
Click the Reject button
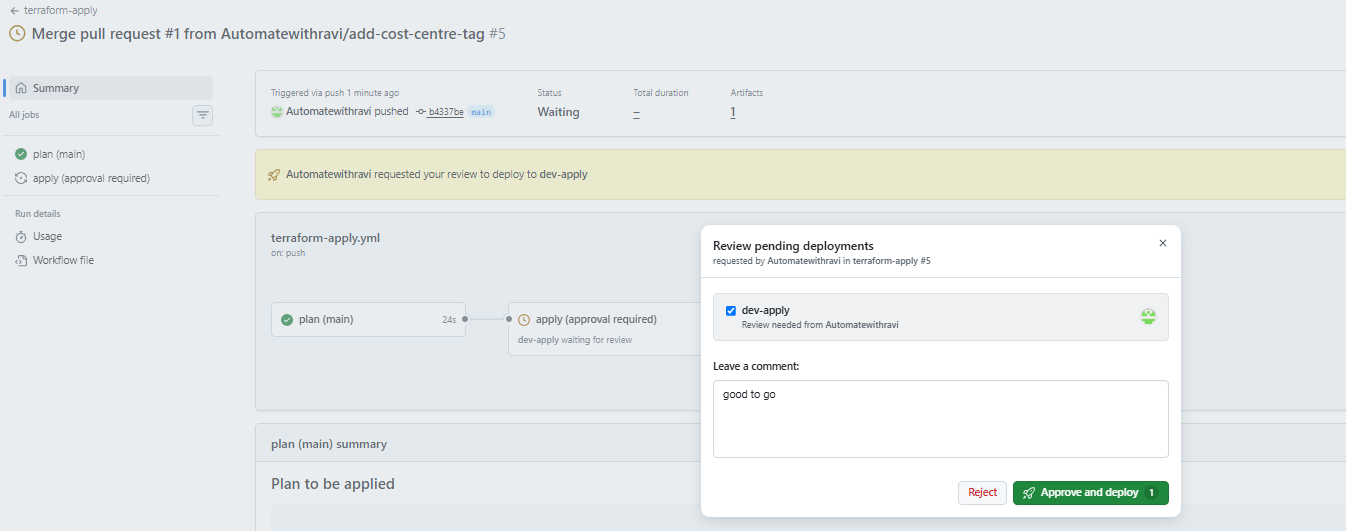pyautogui.click(x=982, y=493)
